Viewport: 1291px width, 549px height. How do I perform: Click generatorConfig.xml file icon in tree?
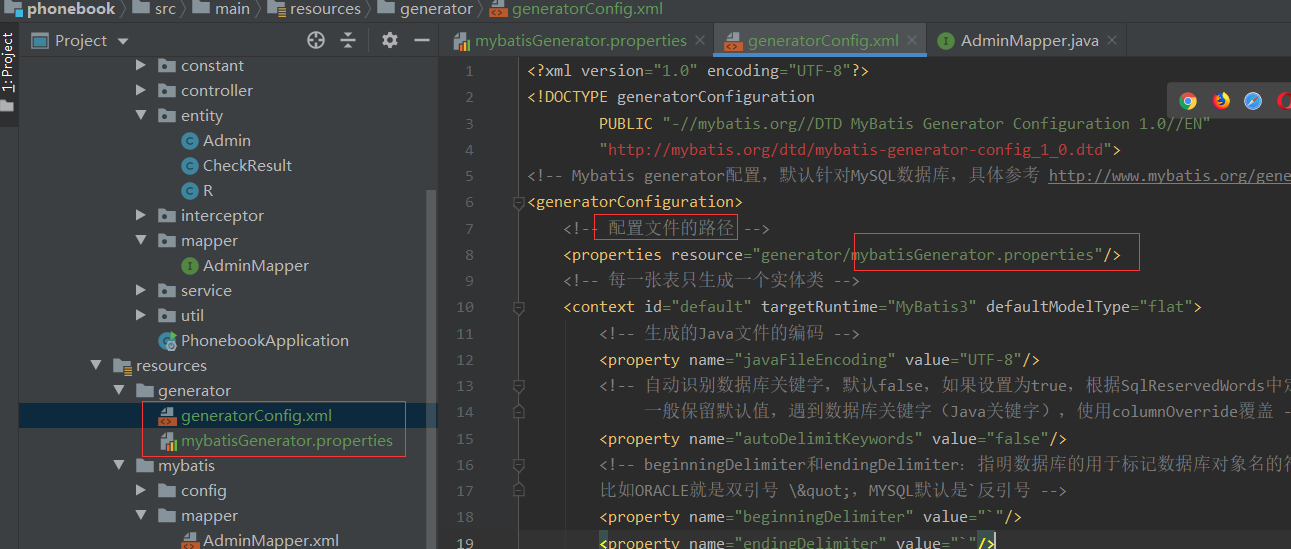(167, 416)
